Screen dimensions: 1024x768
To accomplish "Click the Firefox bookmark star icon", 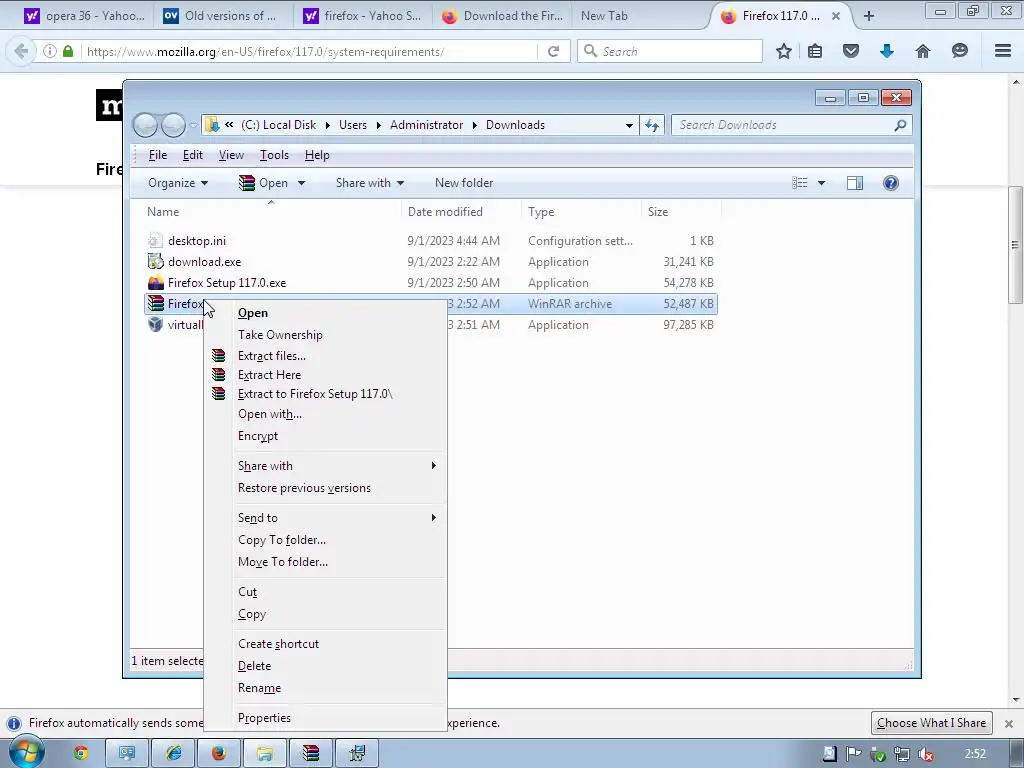I will point(784,51).
